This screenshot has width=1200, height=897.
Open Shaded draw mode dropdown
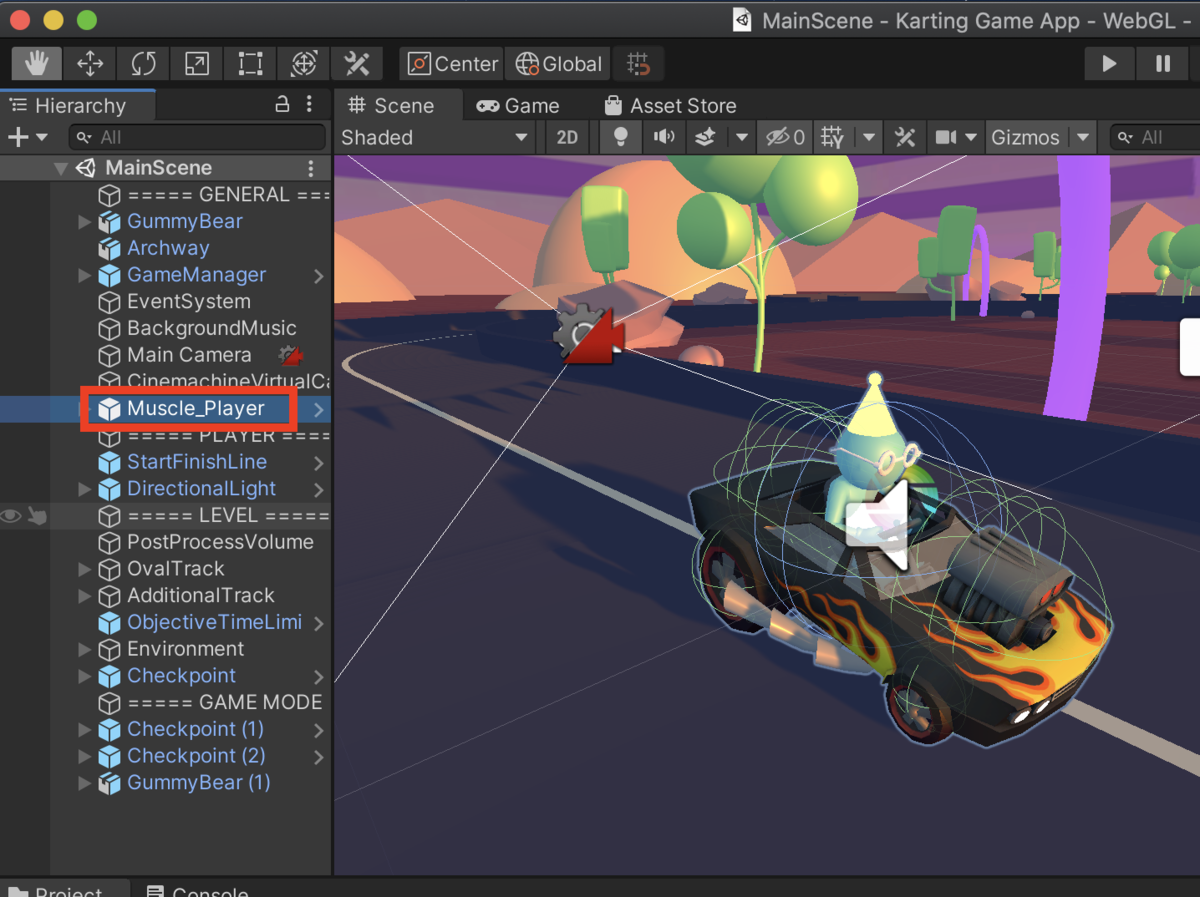tap(435, 137)
